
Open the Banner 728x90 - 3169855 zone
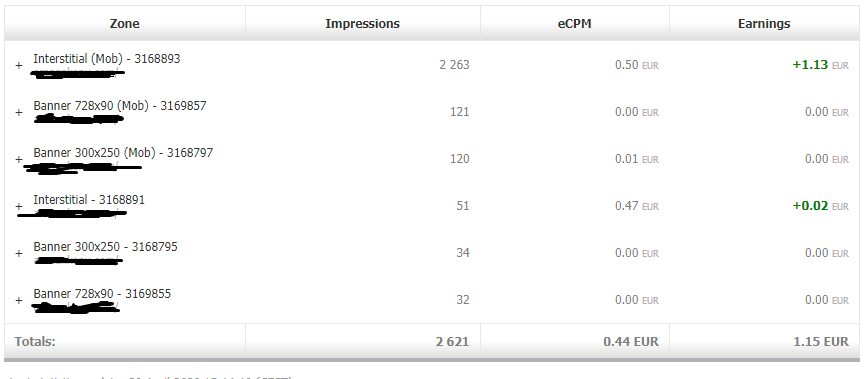[x=102, y=294]
